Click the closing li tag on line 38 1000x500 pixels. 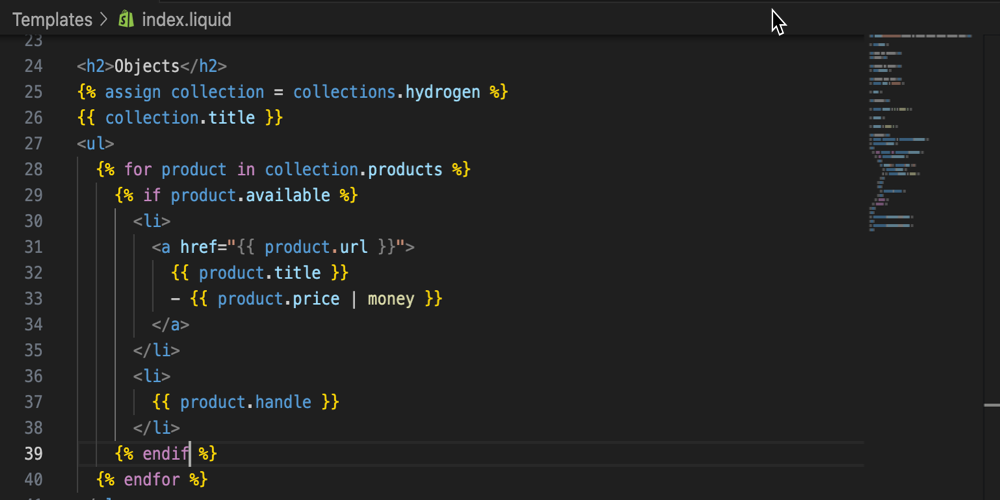pyautogui.click(x=156, y=428)
